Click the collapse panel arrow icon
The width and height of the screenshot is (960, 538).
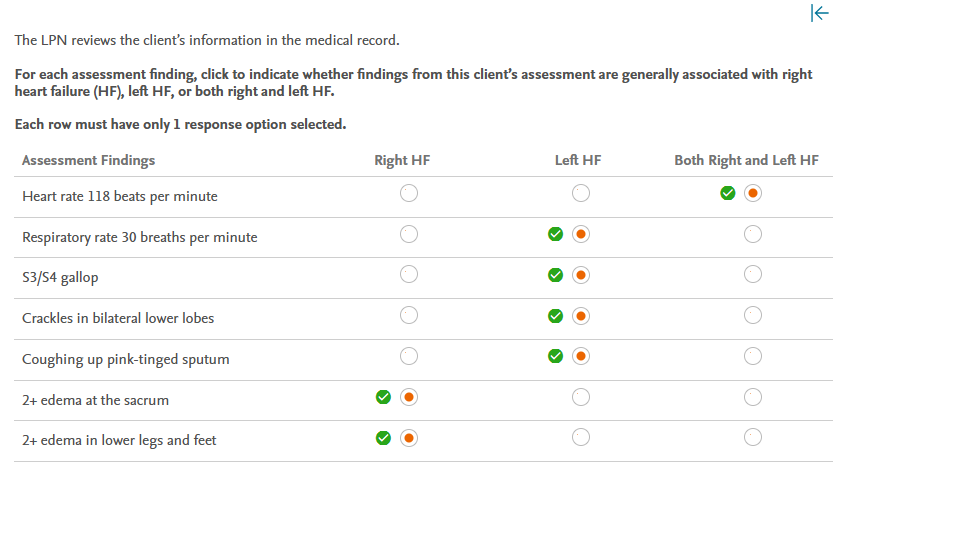pyautogui.click(x=820, y=13)
